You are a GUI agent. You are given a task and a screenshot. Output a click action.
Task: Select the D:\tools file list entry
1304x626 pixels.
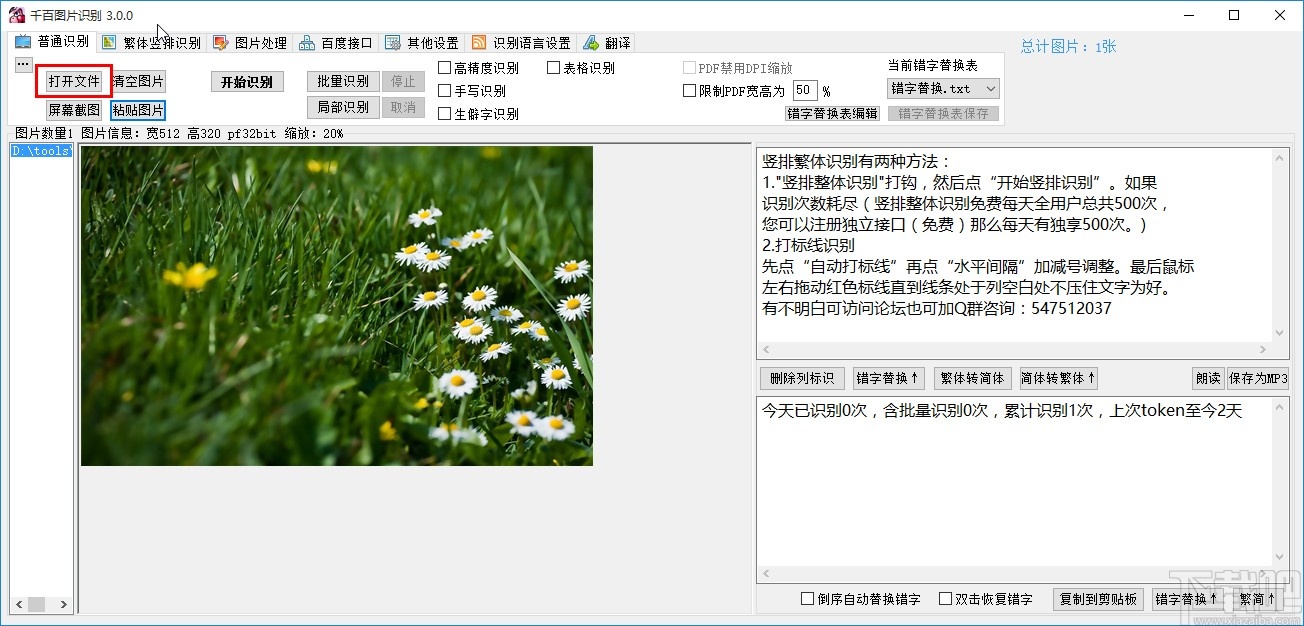pos(41,151)
